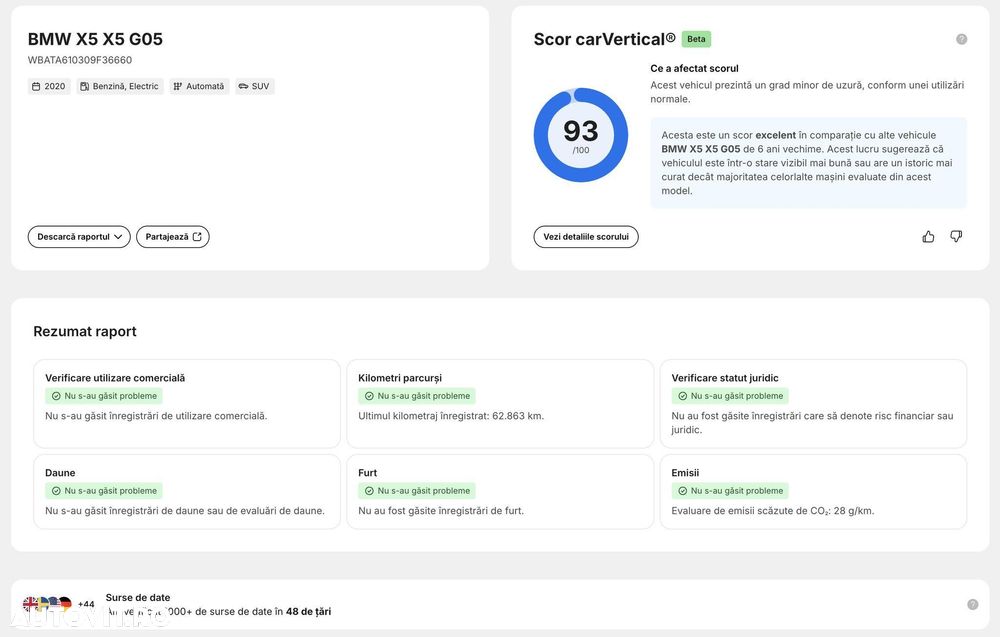
Task: Open the carVertical score help icon
Action: [x=962, y=40]
